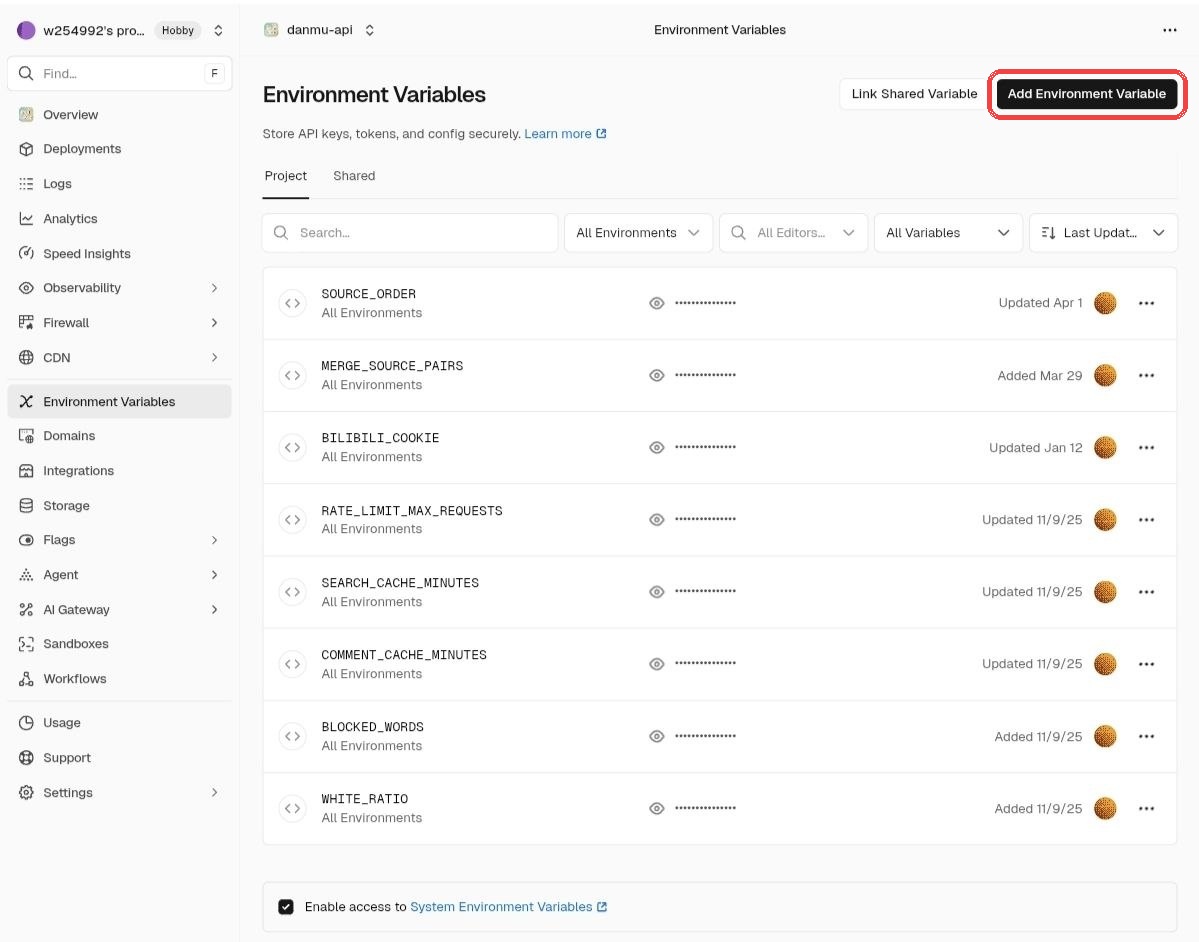Open the team switcher next to Hobby badge
1199x942 pixels.
tap(218, 31)
